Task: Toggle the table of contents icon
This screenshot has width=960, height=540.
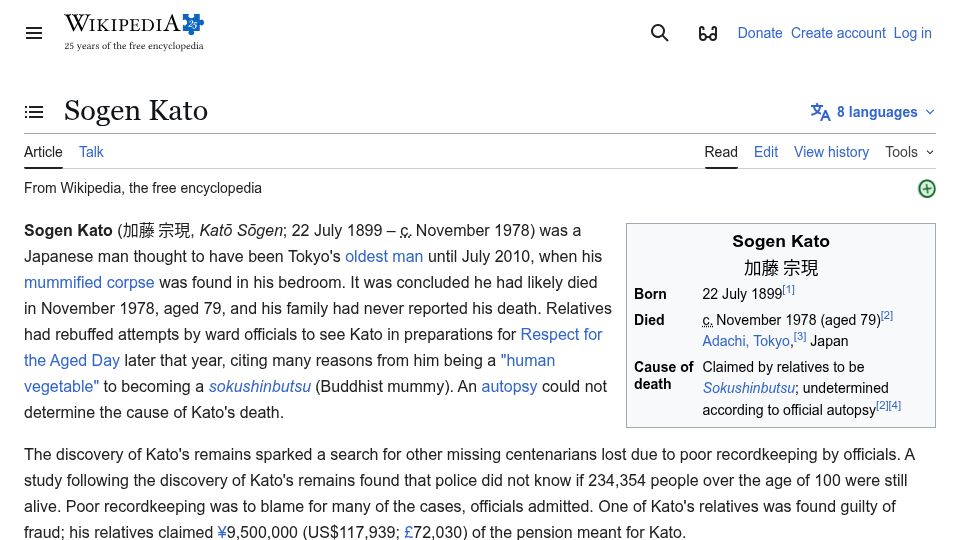Action: [x=34, y=112]
